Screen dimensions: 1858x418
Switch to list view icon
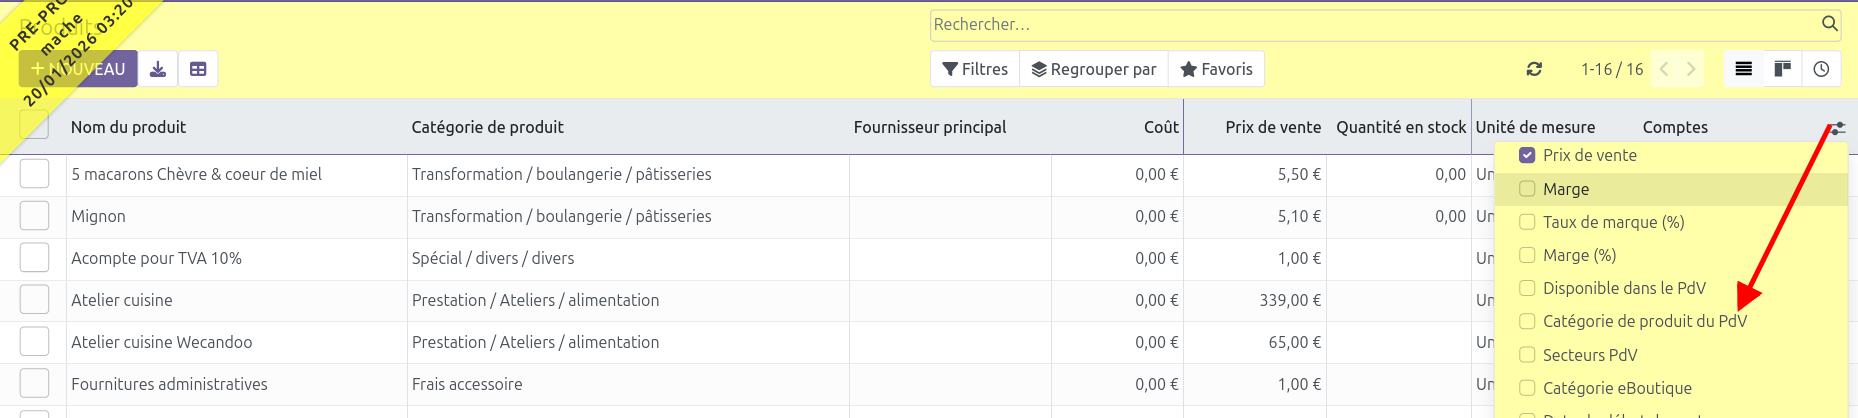coord(1744,69)
